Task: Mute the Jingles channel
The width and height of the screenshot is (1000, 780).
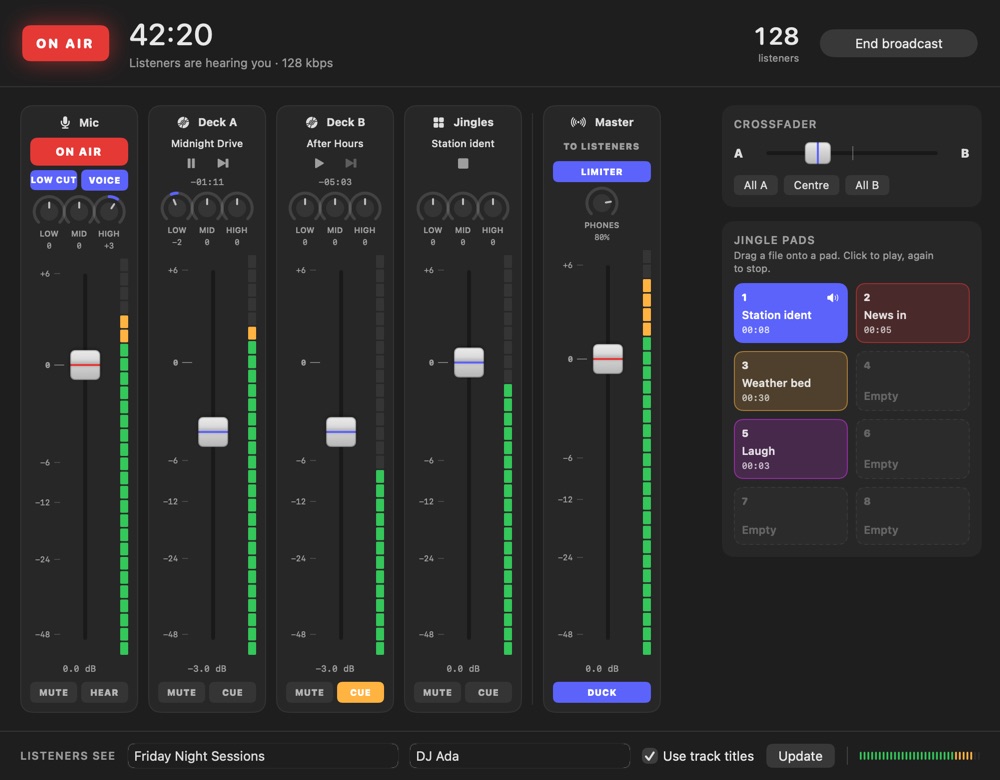Action: (x=438, y=692)
